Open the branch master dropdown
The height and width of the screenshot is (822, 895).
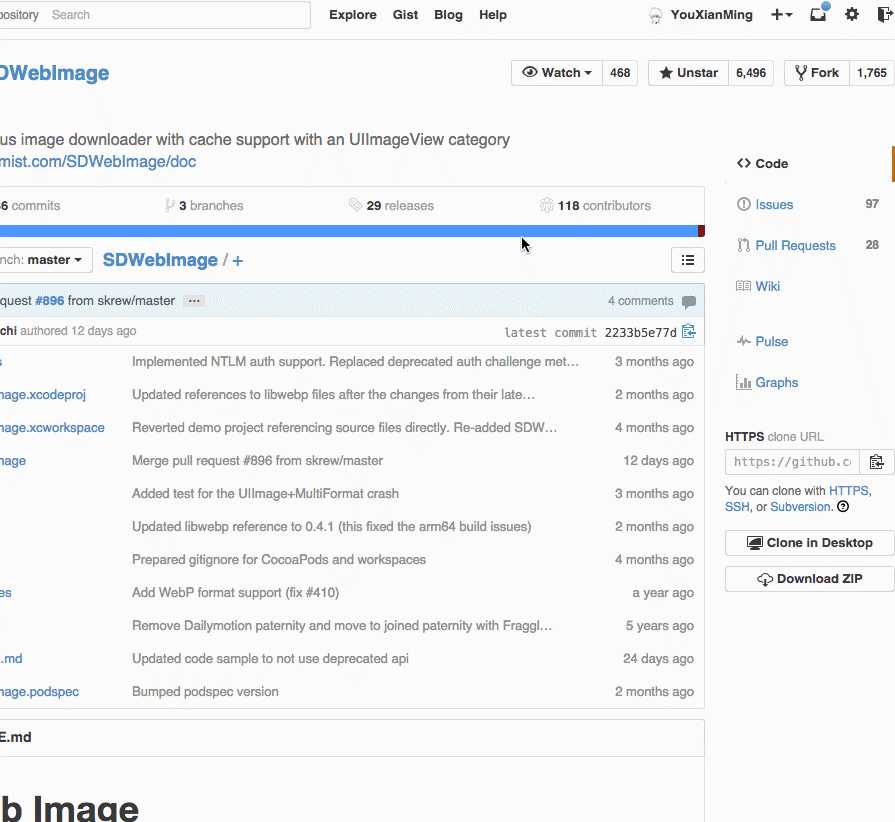click(46, 260)
